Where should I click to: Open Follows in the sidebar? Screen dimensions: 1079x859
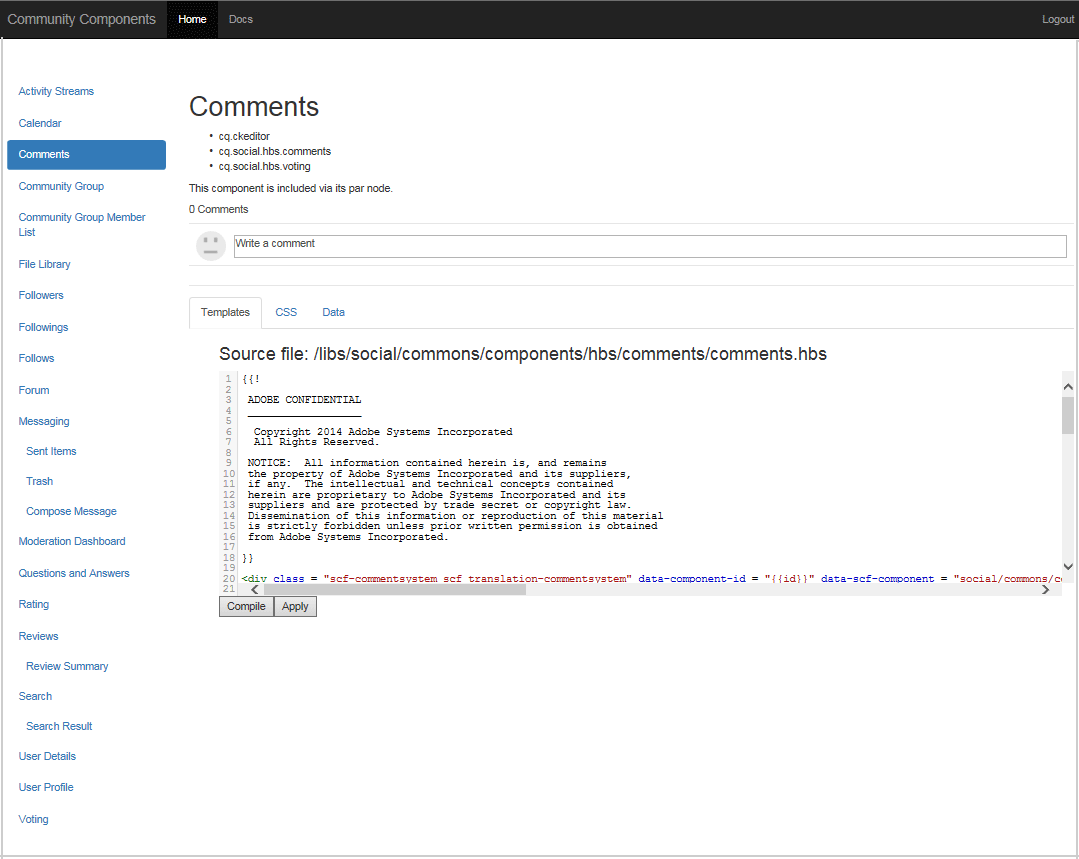(x=36, y=359)
